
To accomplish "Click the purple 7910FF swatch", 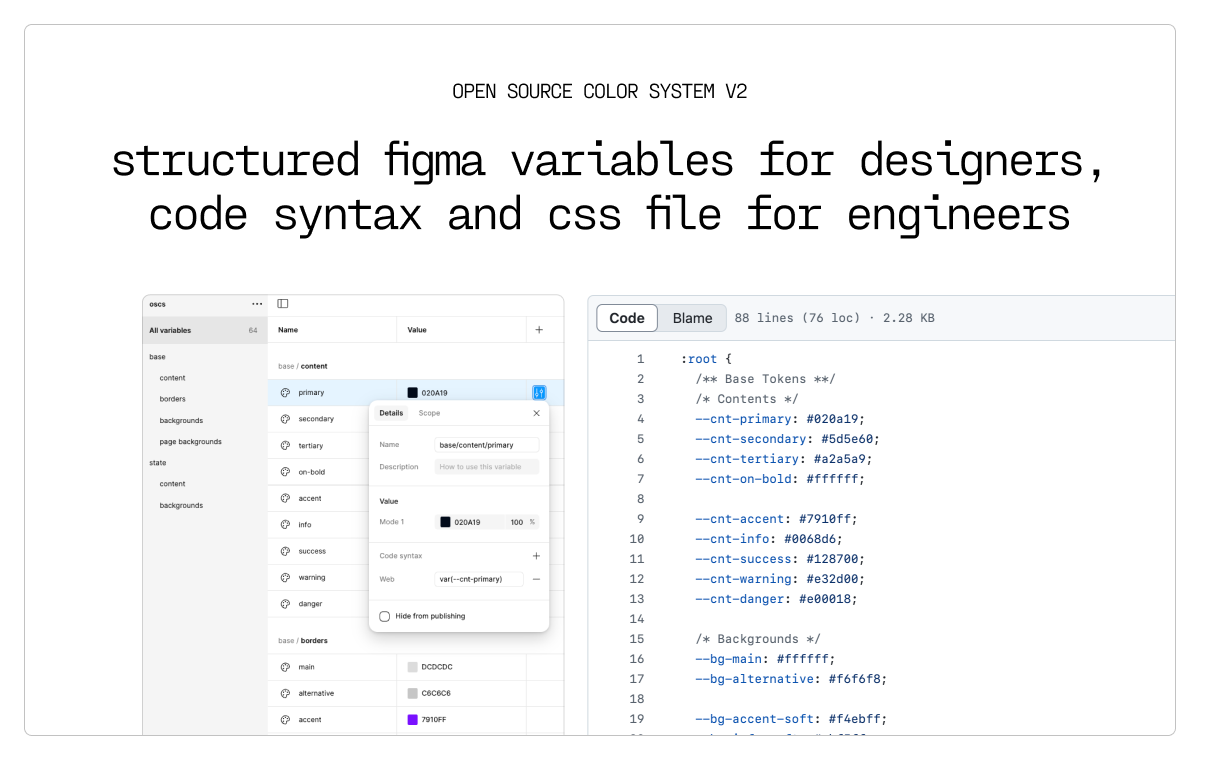I will [x=412, y=720].
